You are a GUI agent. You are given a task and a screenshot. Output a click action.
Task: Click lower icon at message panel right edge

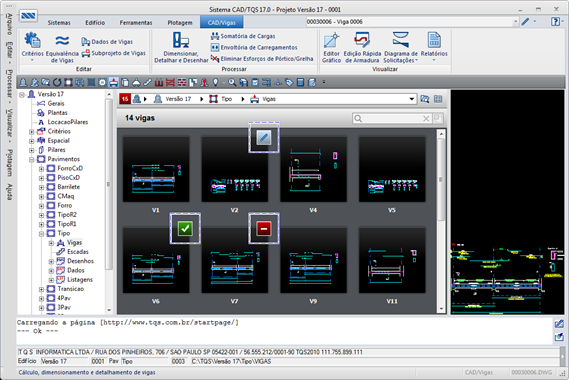pos(559,337)
